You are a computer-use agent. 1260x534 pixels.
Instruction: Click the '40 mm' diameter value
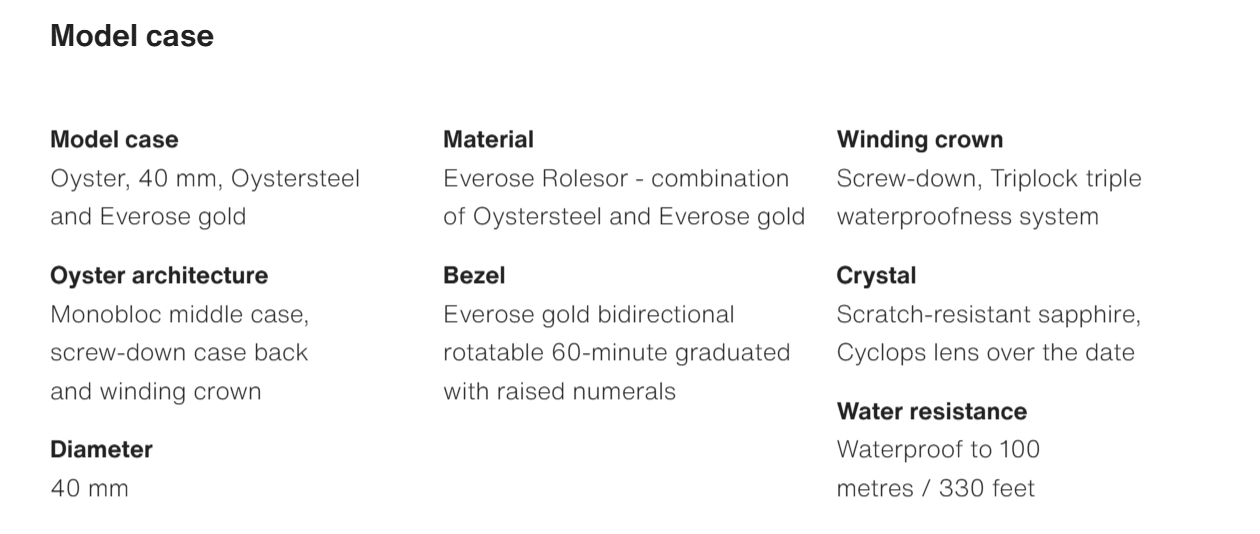[89, 488]
